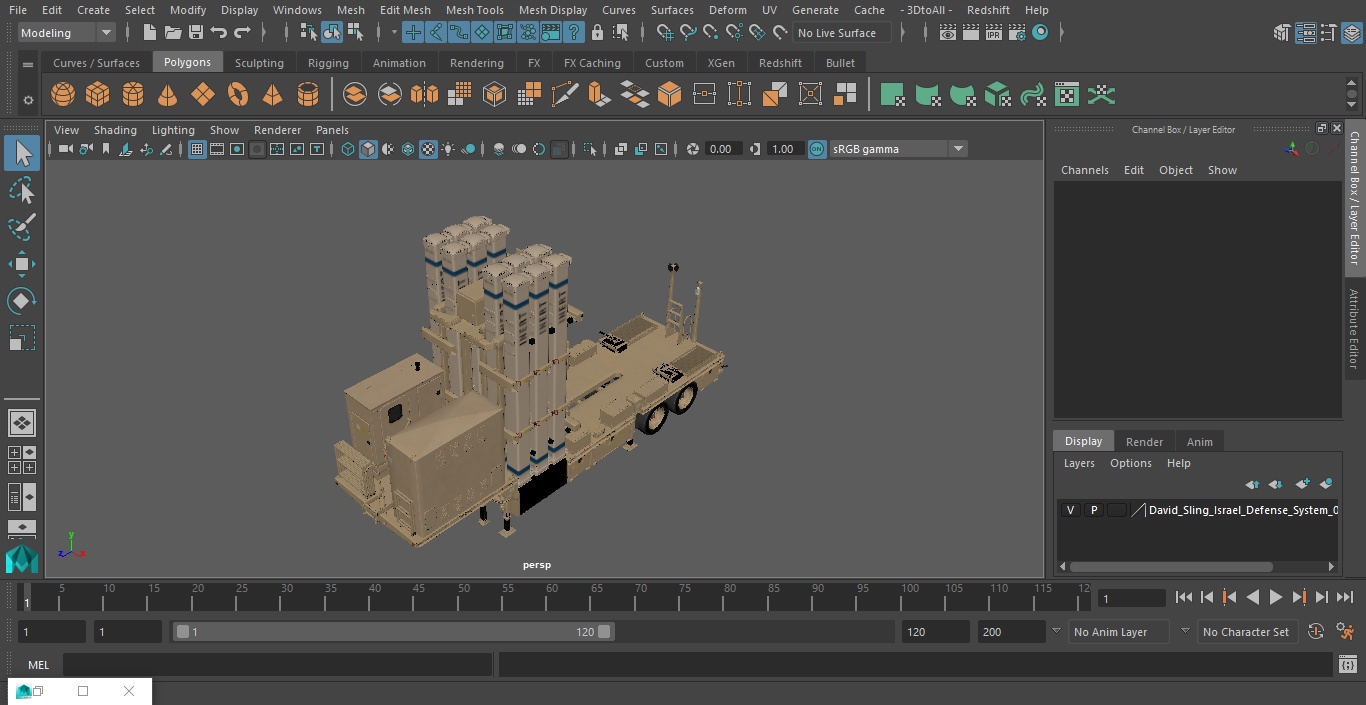This screenshot has width=1366, height=705.
Task: Click the shelf settings gear icon
Action: (x=28, y=99)
